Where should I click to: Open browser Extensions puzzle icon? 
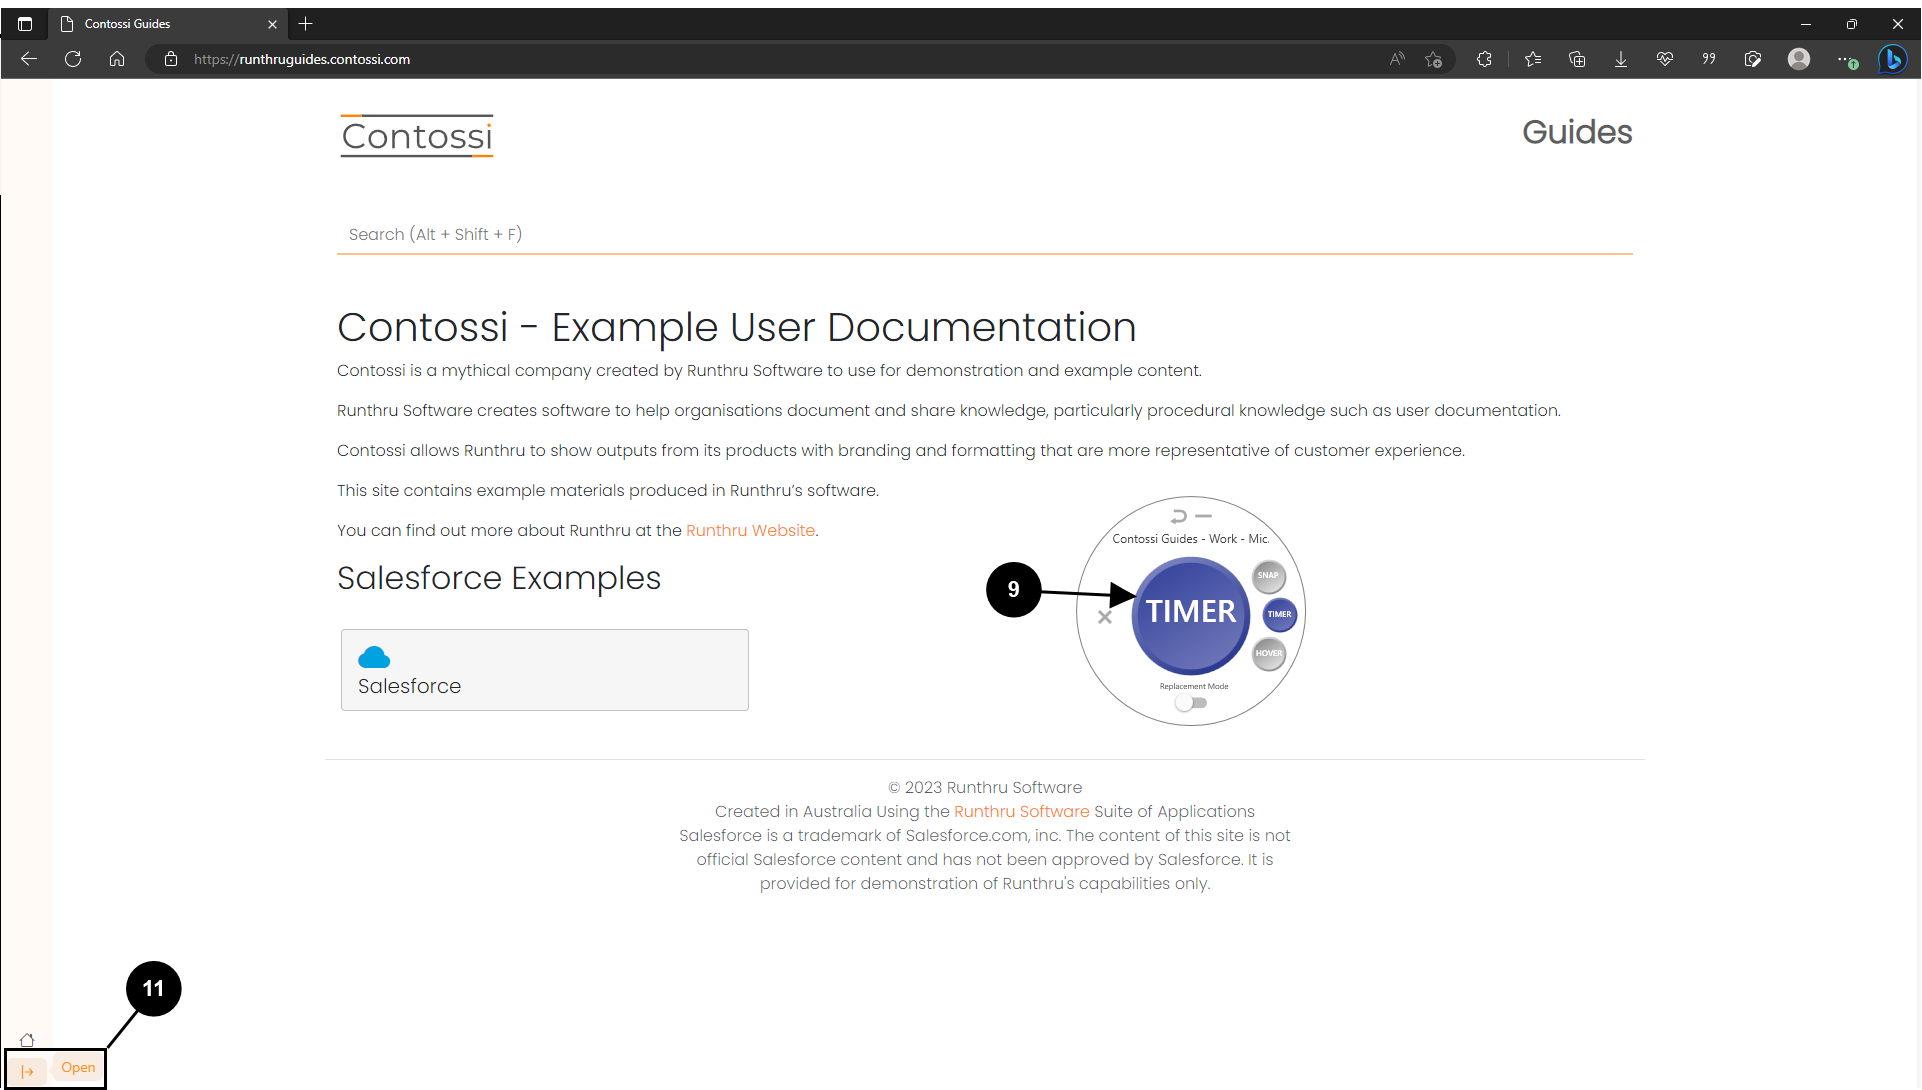coord(1484,59)
